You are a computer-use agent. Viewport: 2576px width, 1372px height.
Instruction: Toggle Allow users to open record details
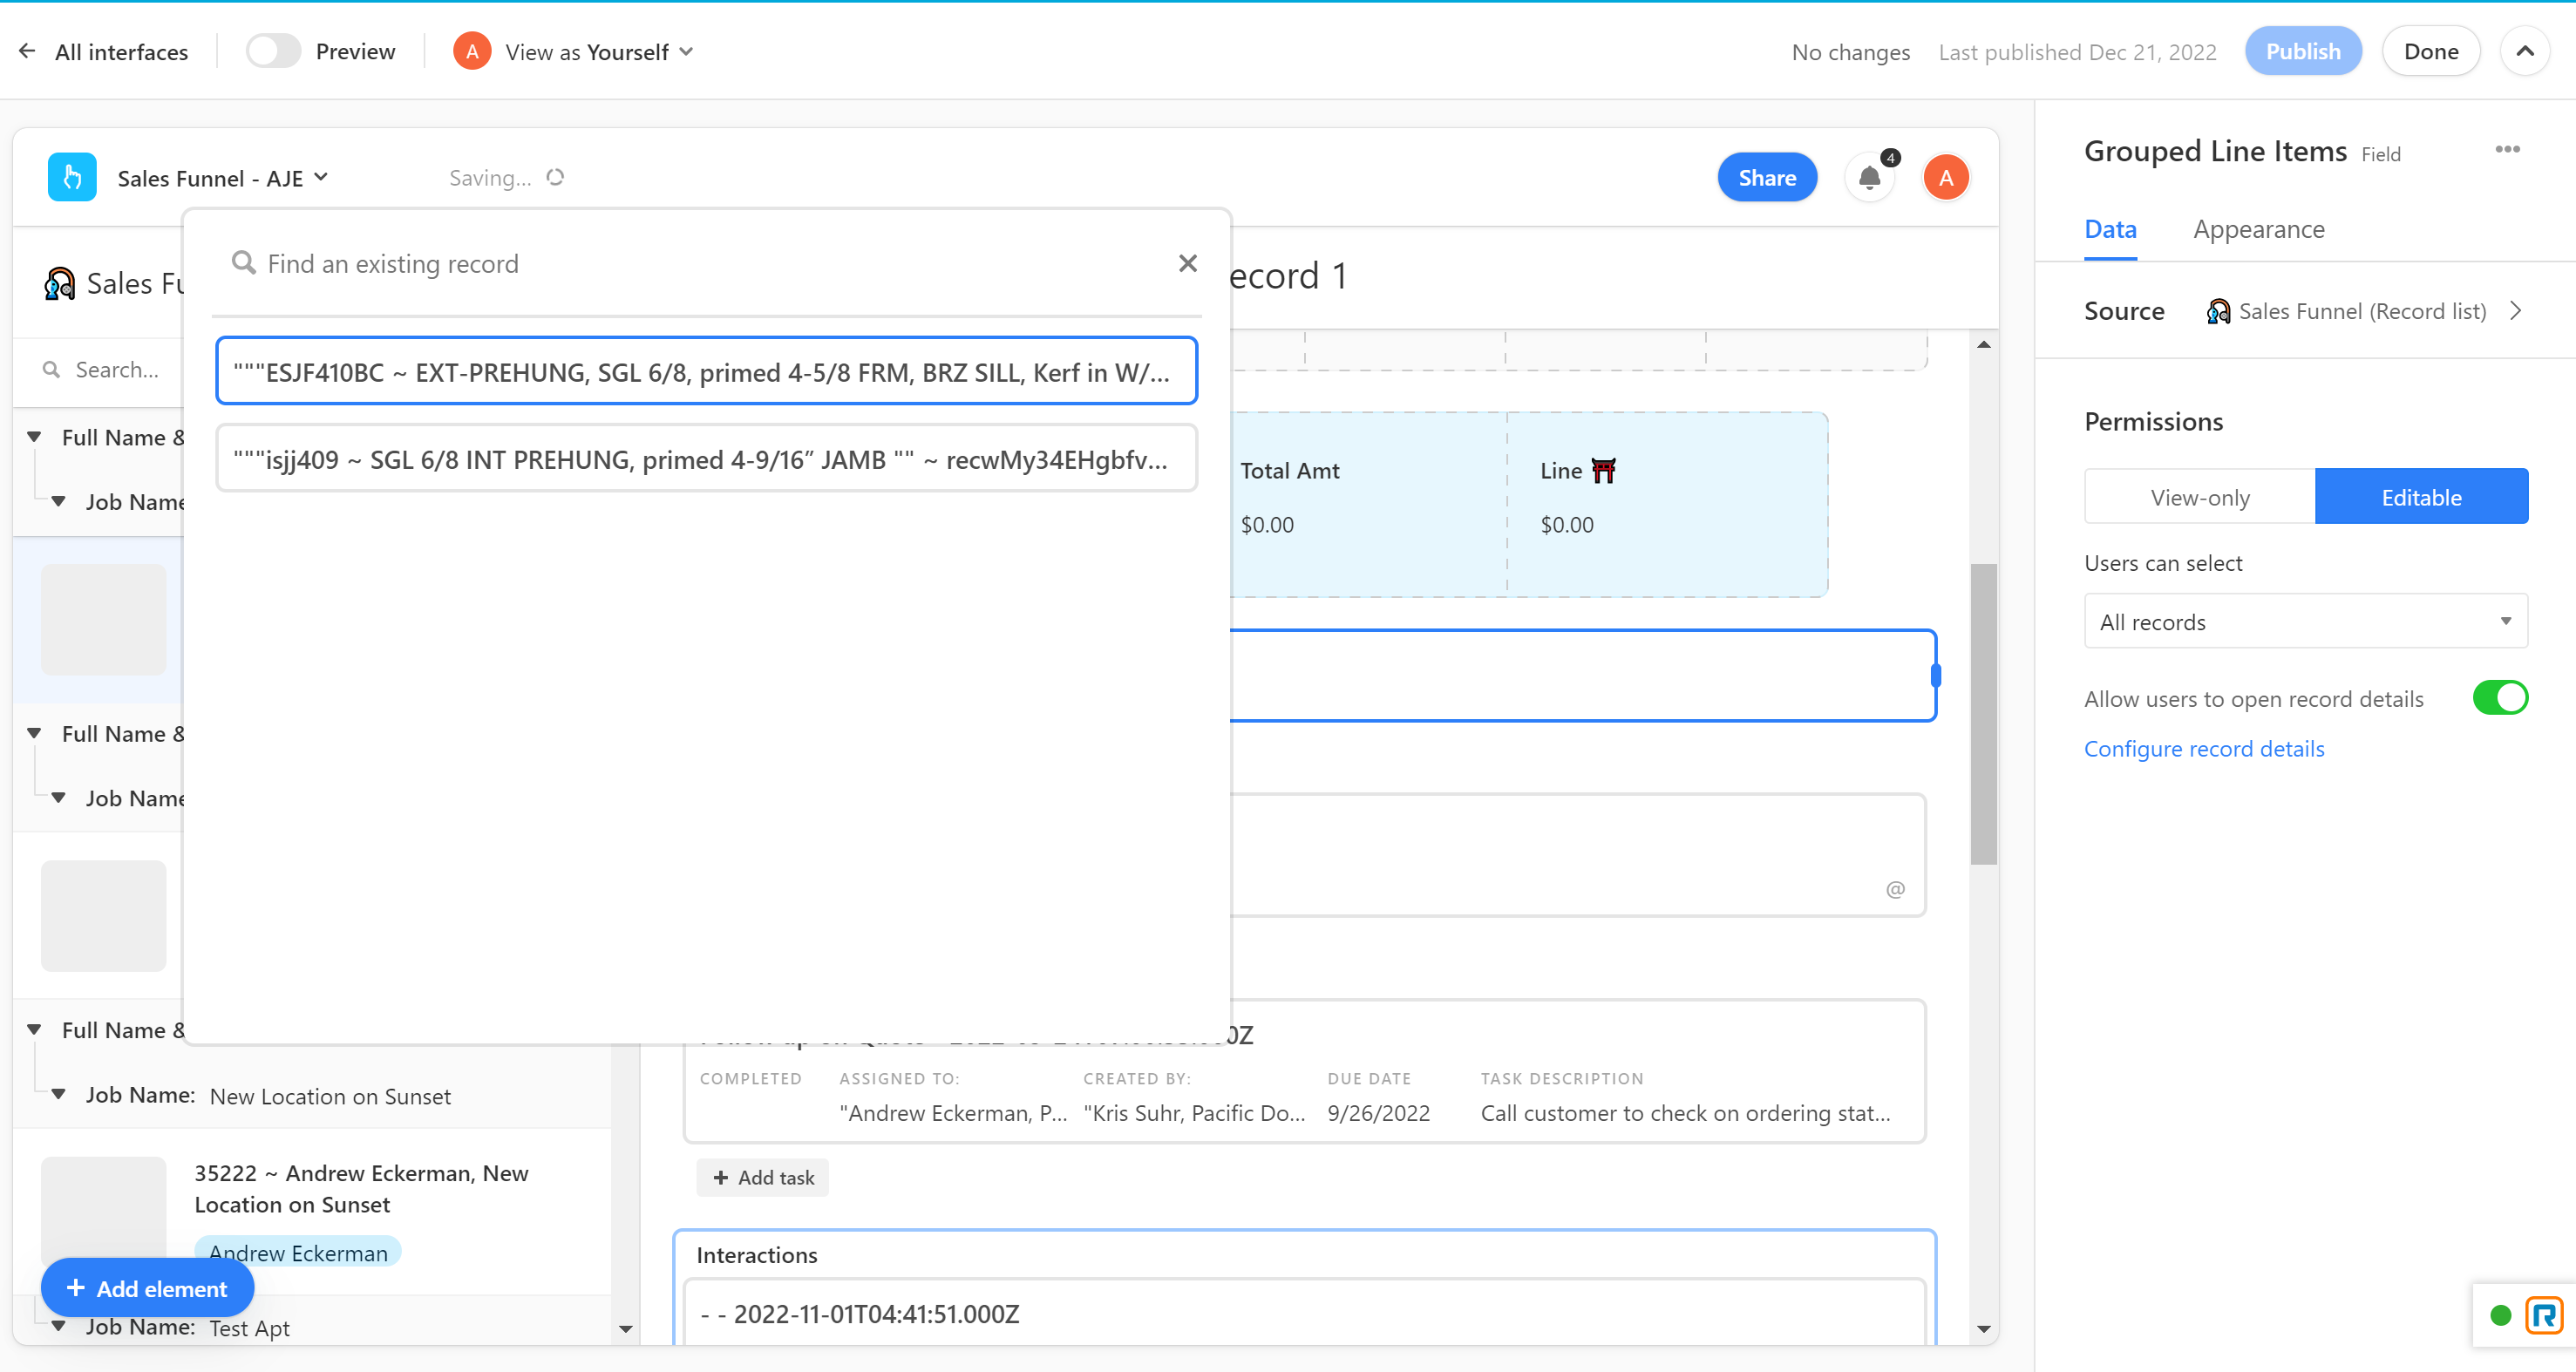point(2499,697)
